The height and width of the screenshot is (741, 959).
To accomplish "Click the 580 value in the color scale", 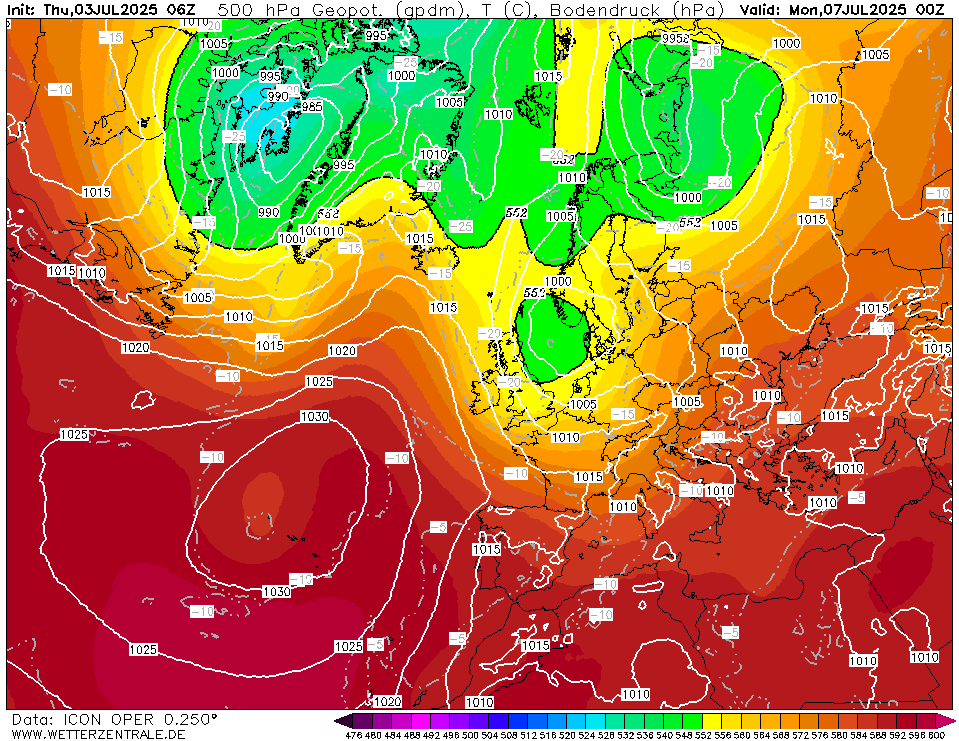I will point(839,735).
